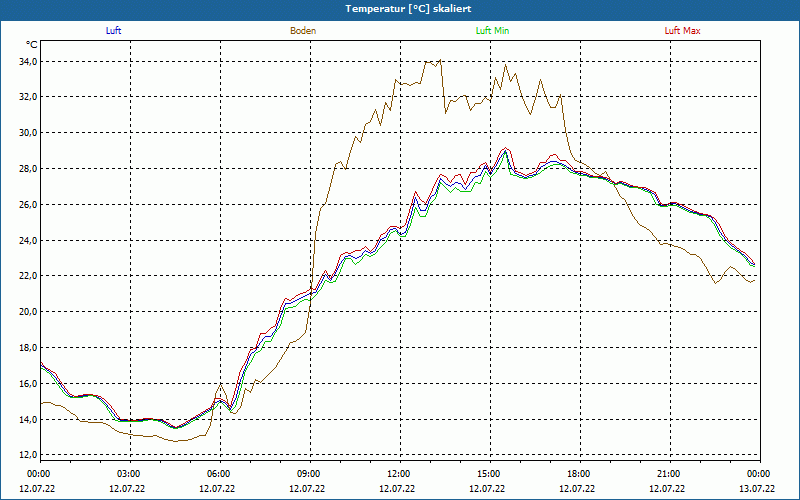The width and height of the screenshot is (800, 500).
Task: Click the 09:00 time axis label
Action: [309, 473]
